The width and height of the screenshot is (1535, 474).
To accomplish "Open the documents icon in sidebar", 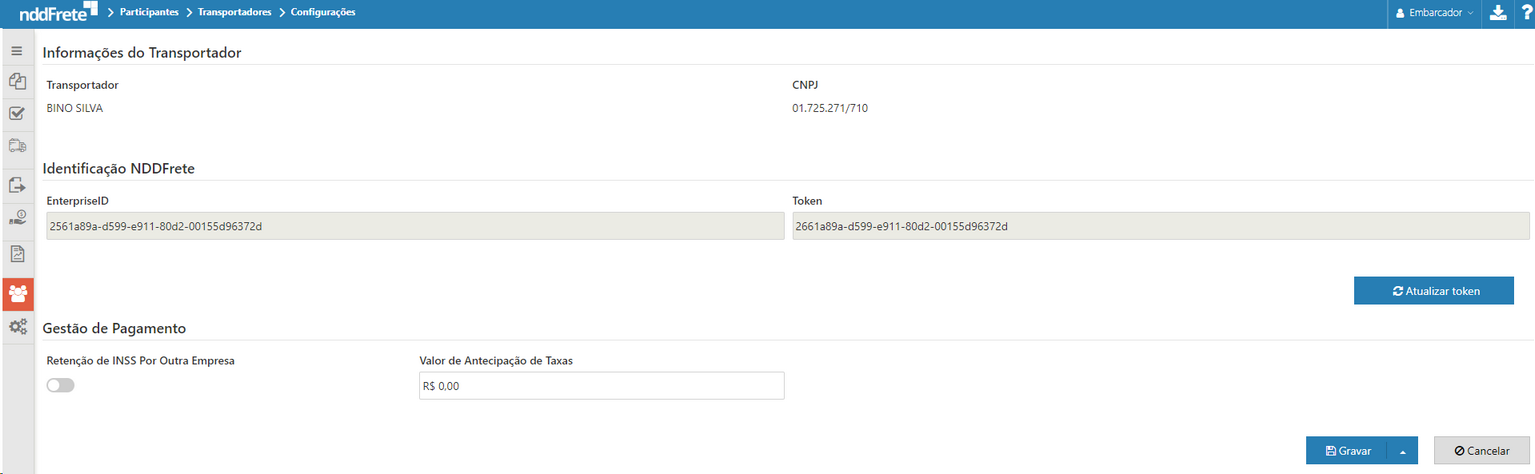I will coord(17,82).
